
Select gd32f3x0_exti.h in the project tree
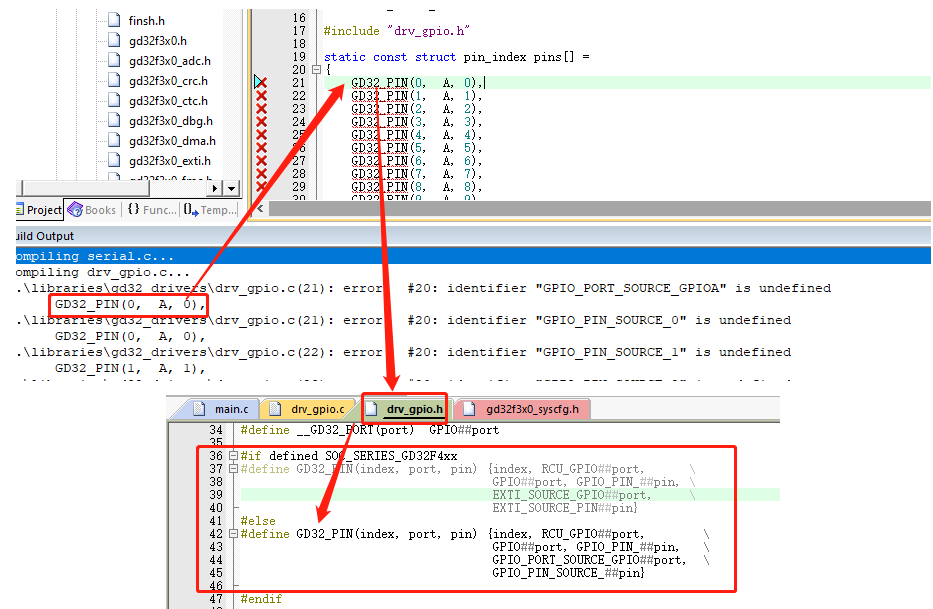[170, 161]
